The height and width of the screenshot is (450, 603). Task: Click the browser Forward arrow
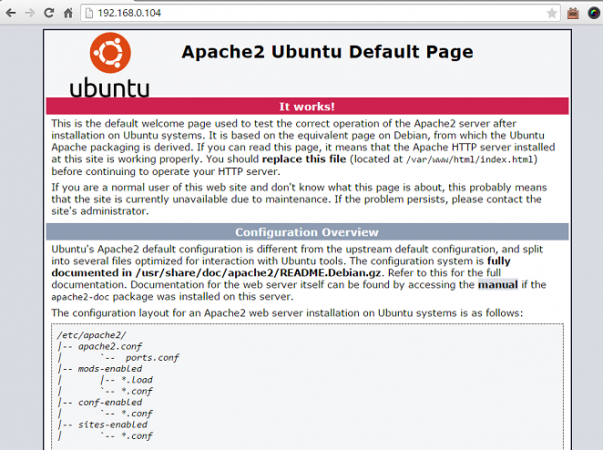point(30,13)
